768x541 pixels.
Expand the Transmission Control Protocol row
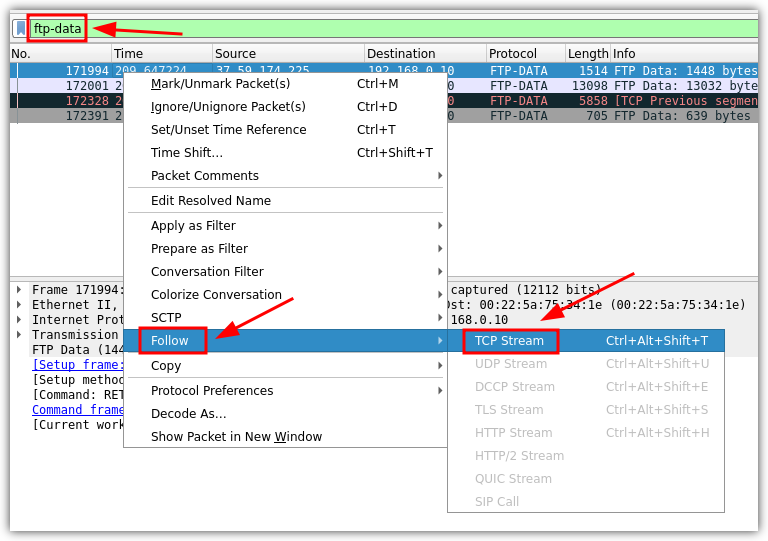point(18,335)
